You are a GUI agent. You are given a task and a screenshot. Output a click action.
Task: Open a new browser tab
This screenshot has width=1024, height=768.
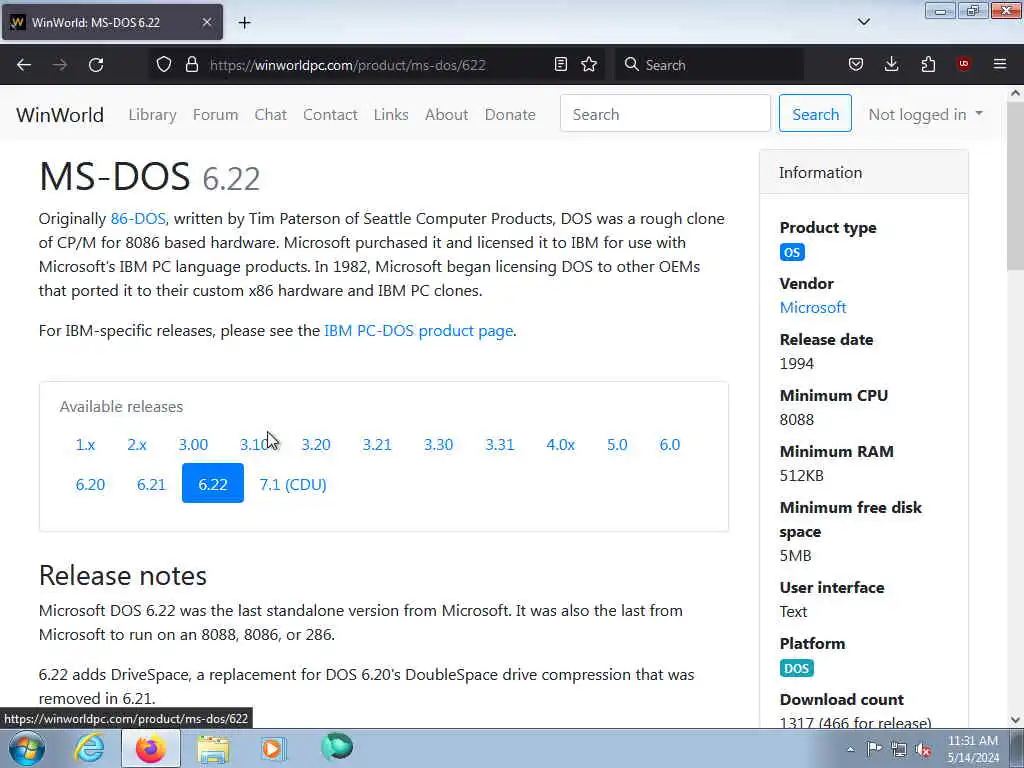click(244, 22)
